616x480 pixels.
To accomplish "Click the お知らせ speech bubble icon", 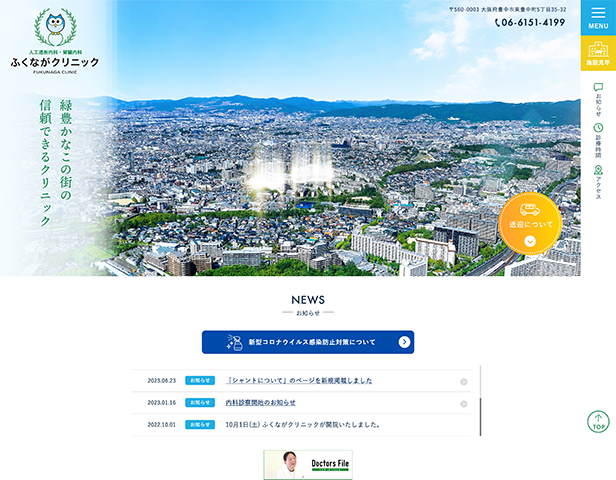I will click(x=598, y=87).
